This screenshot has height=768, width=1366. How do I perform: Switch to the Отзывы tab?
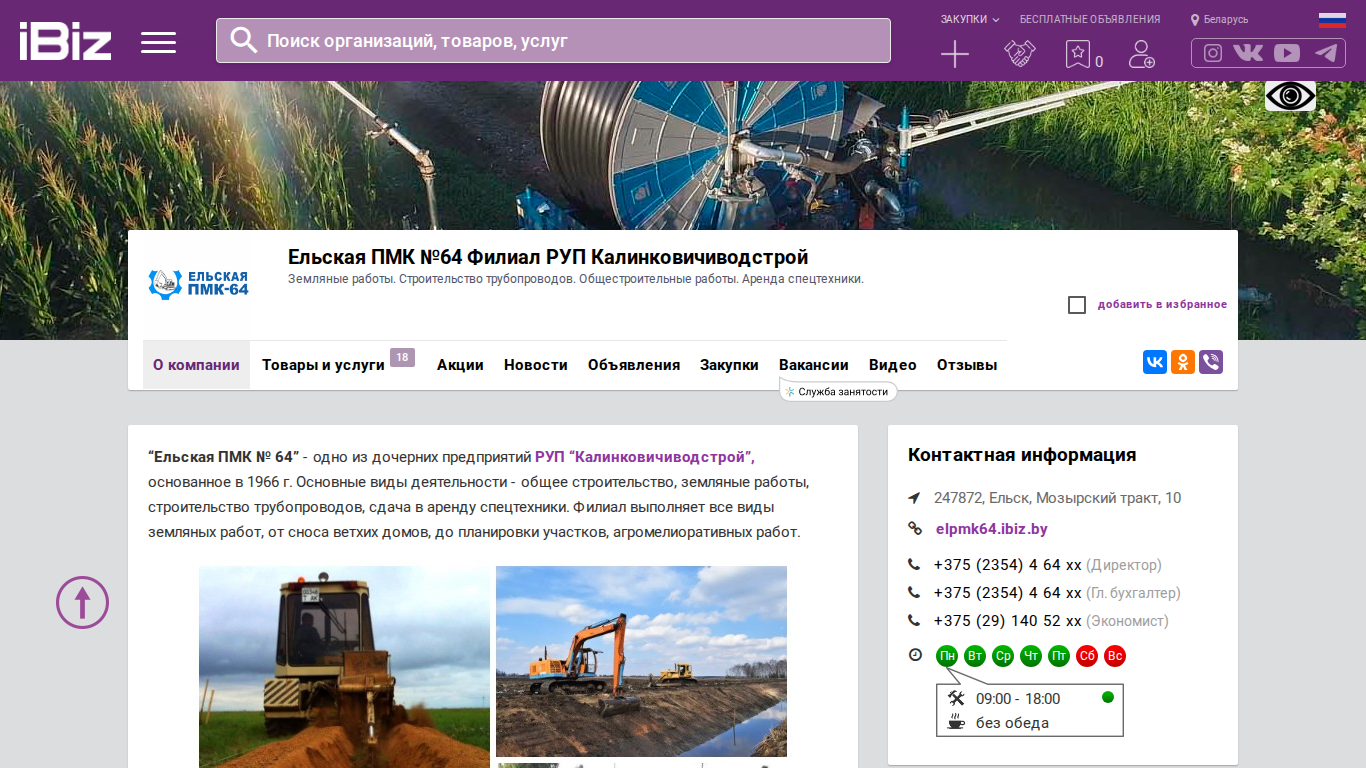967,365
